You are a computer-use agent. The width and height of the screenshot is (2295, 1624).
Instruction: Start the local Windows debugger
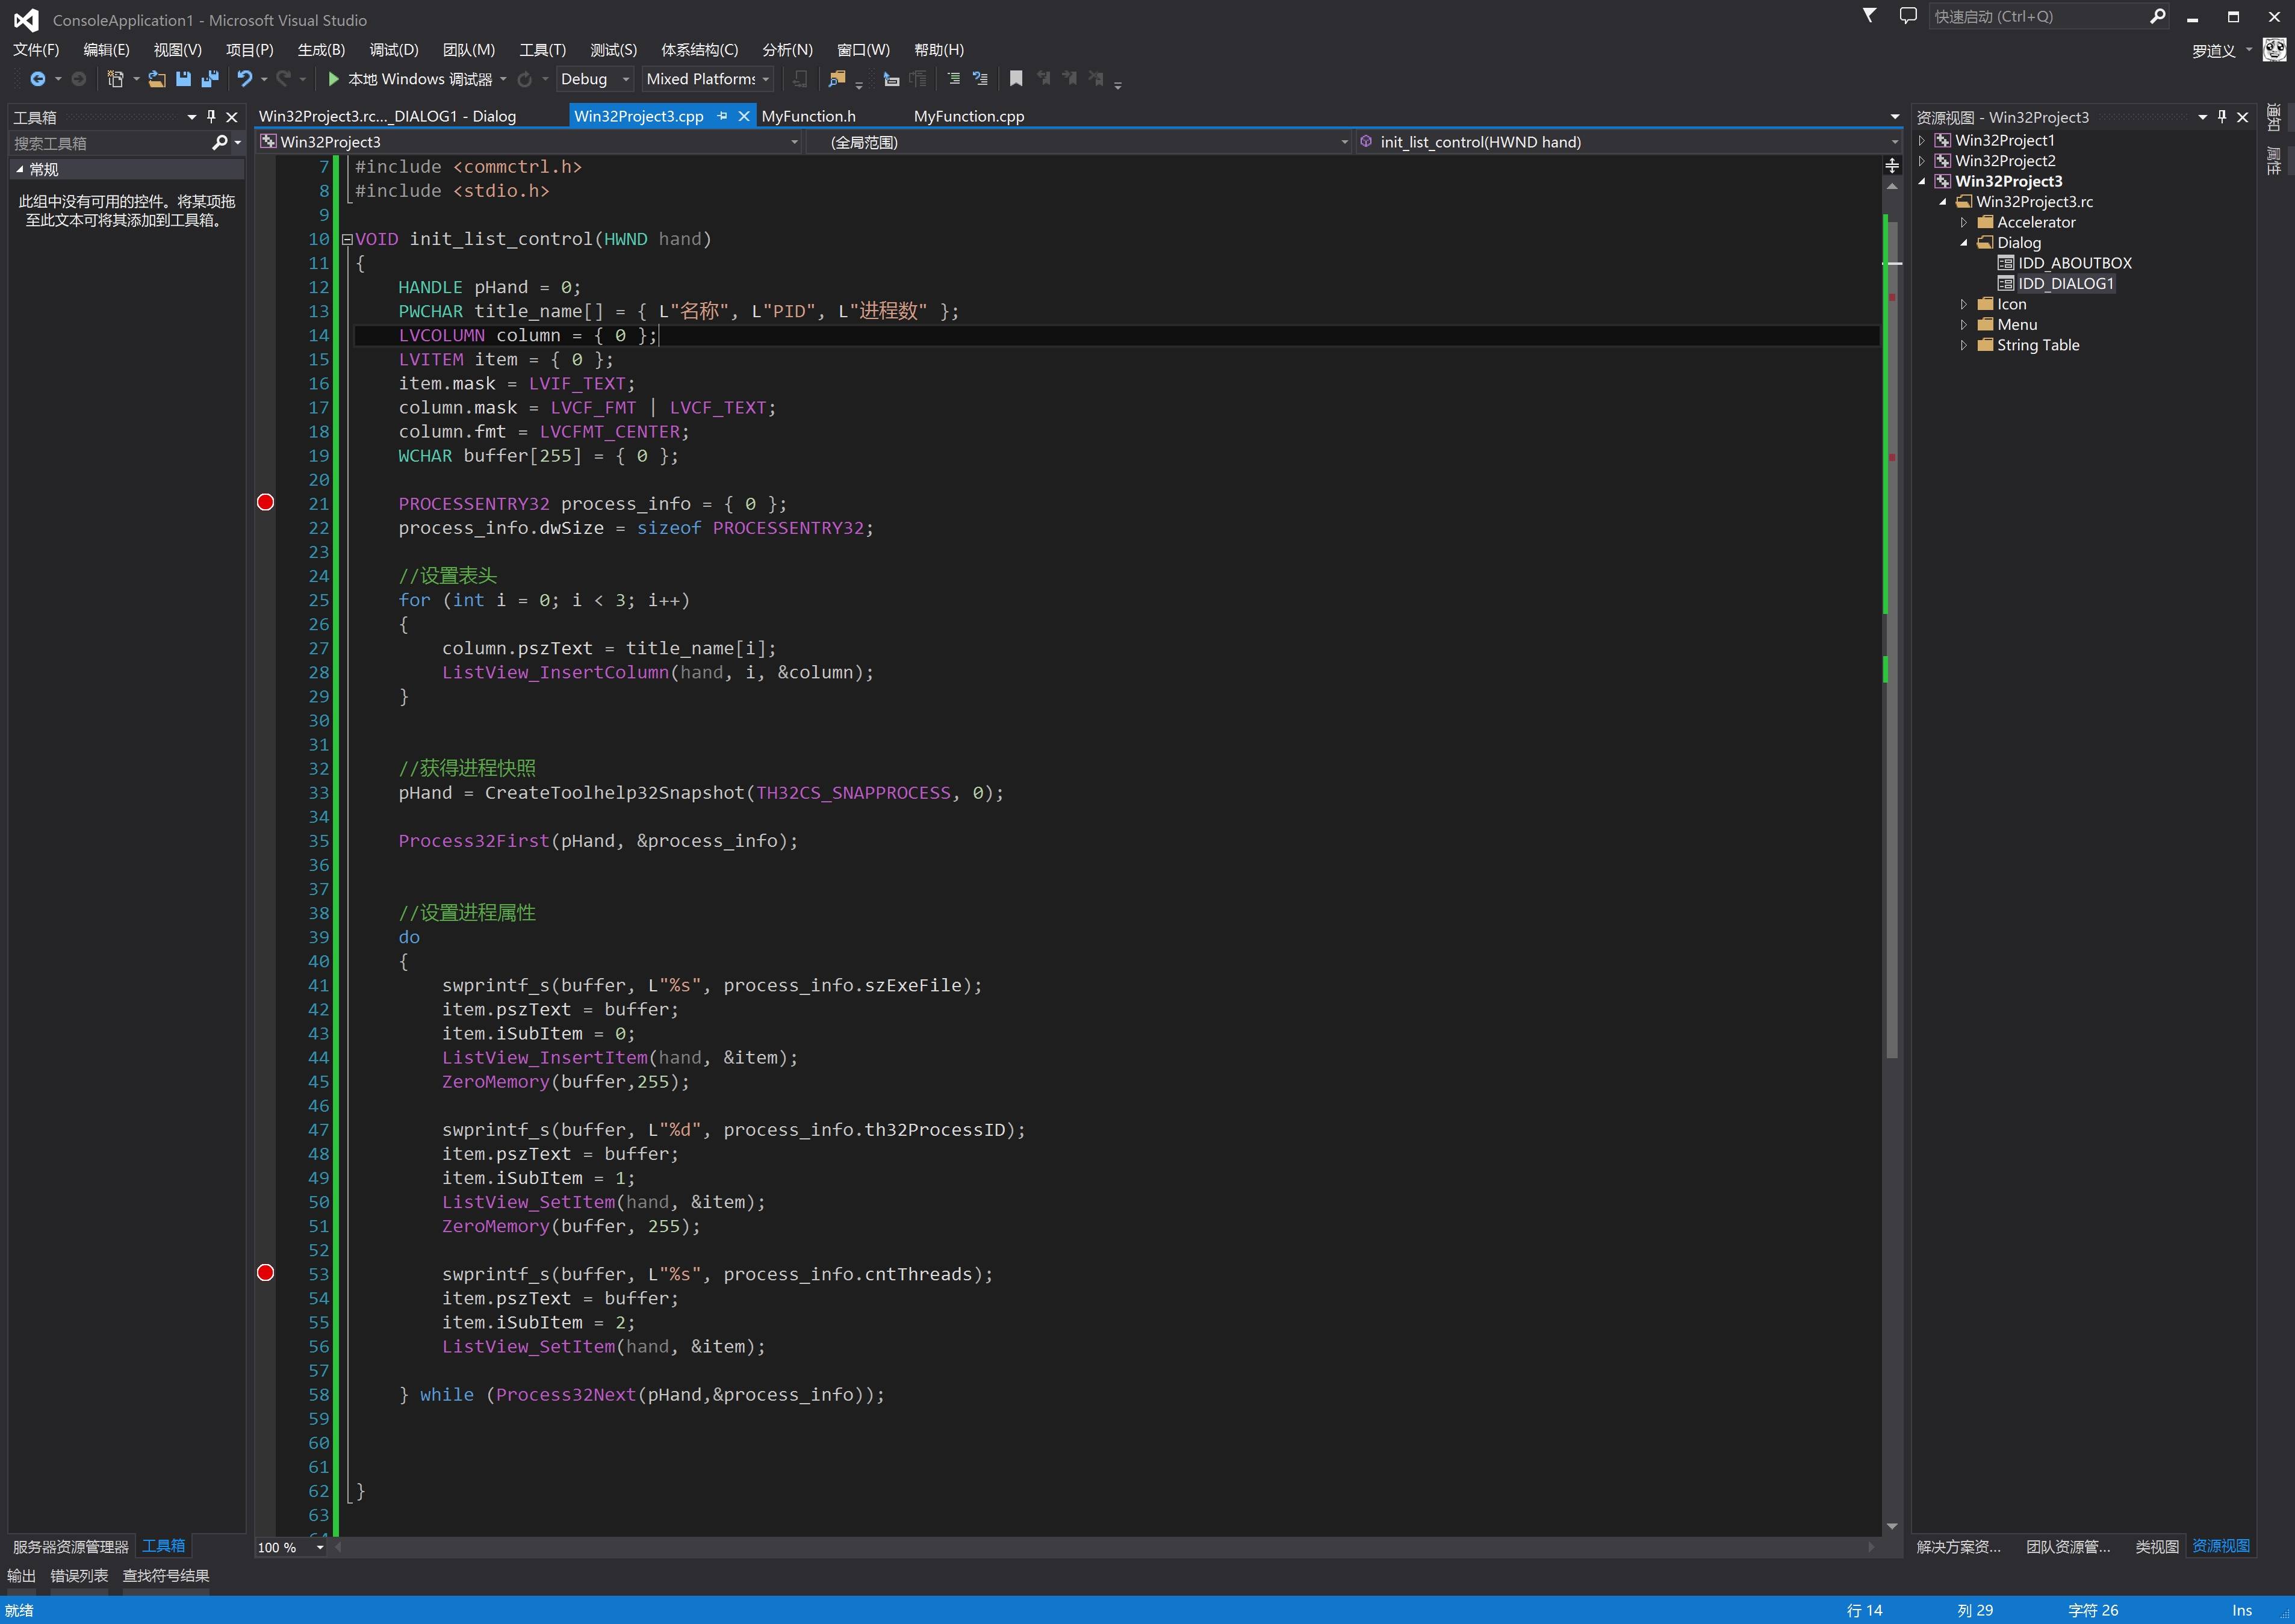click(335, 79)
